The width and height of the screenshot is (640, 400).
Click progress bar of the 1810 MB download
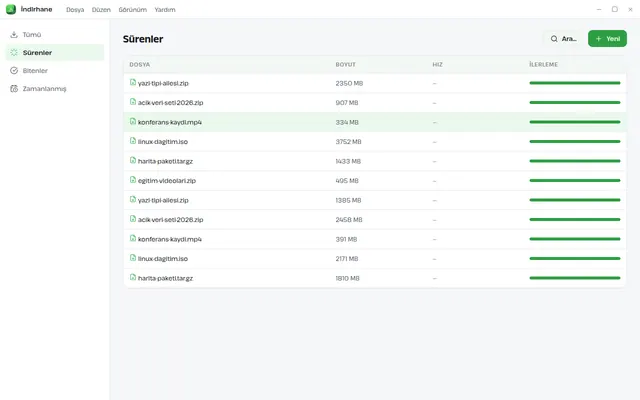575,278
